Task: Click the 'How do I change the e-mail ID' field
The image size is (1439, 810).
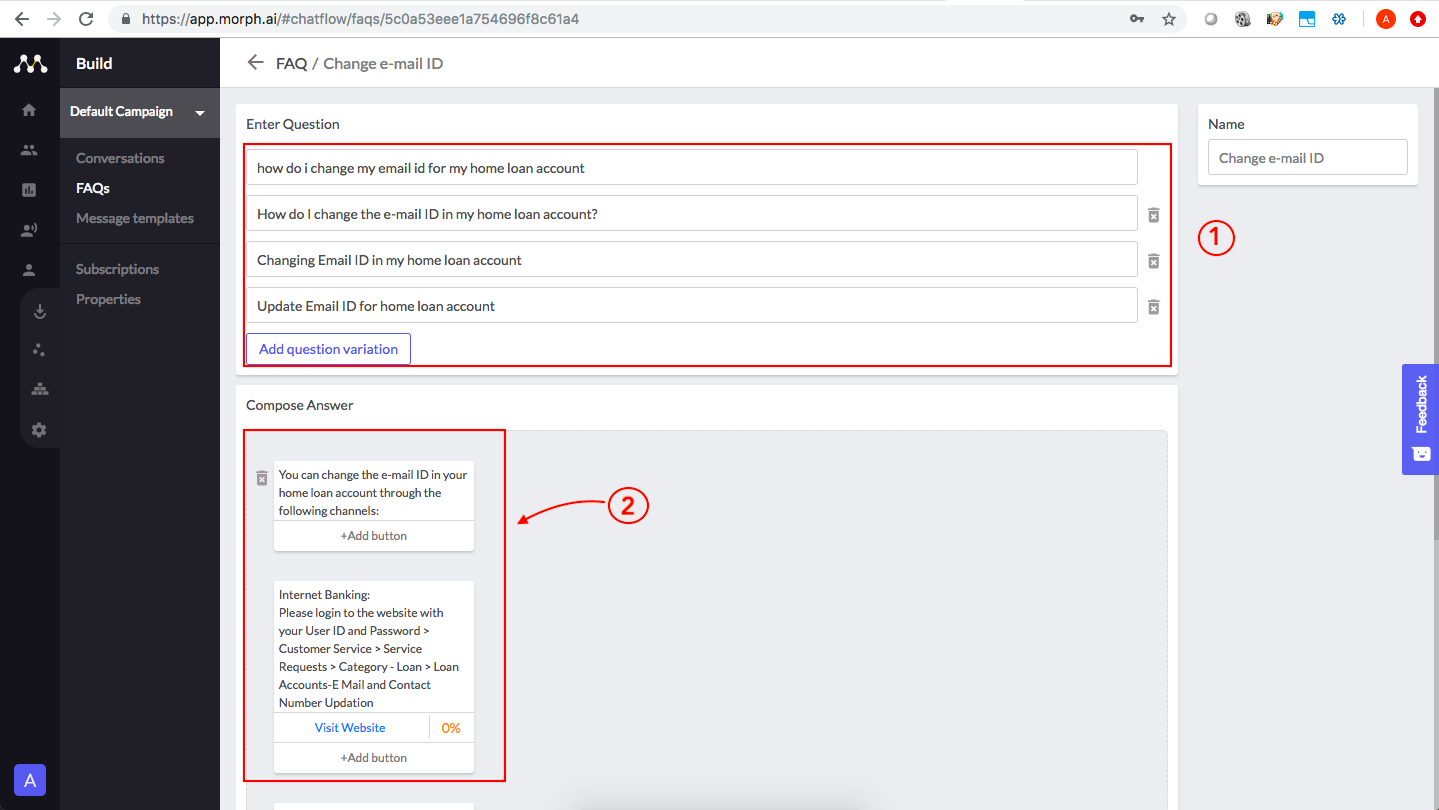Action: 692,214
